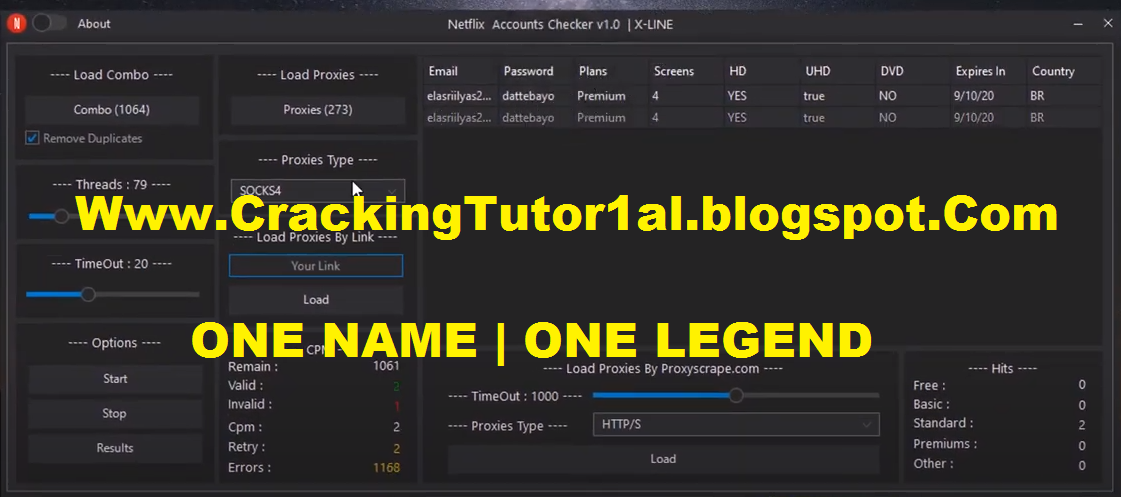This screenshot has height=497, width=1121.
Task: Click the Expires In column header
Action: coord(980,72)
